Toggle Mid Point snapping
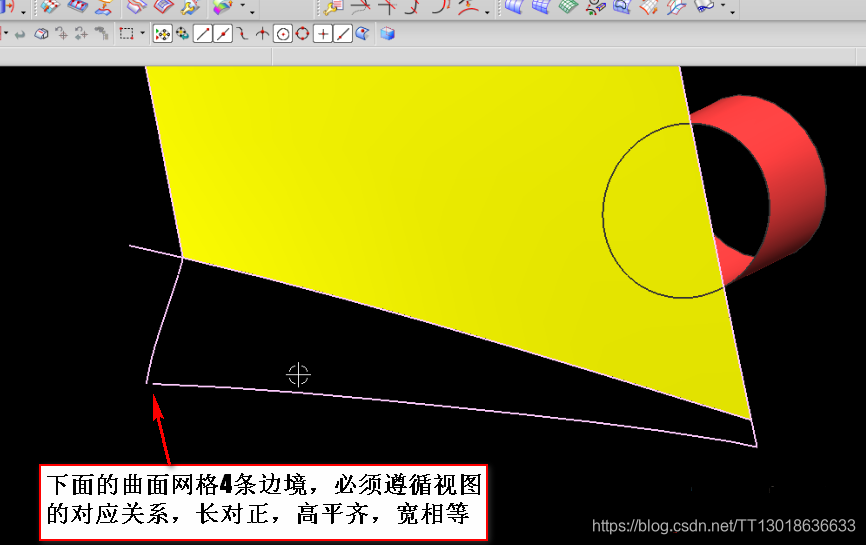Viewport: 866px width, 545px height. tap(223, 34)
